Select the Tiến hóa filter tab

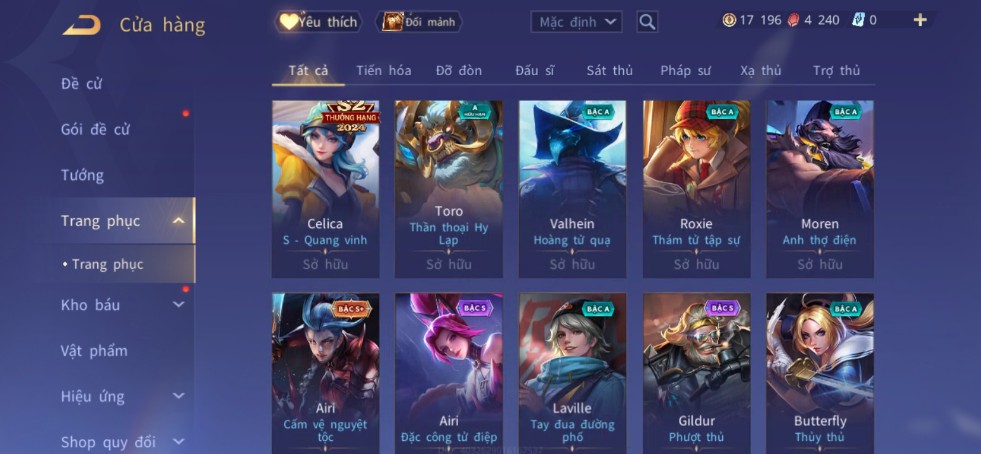pos(384,71)
